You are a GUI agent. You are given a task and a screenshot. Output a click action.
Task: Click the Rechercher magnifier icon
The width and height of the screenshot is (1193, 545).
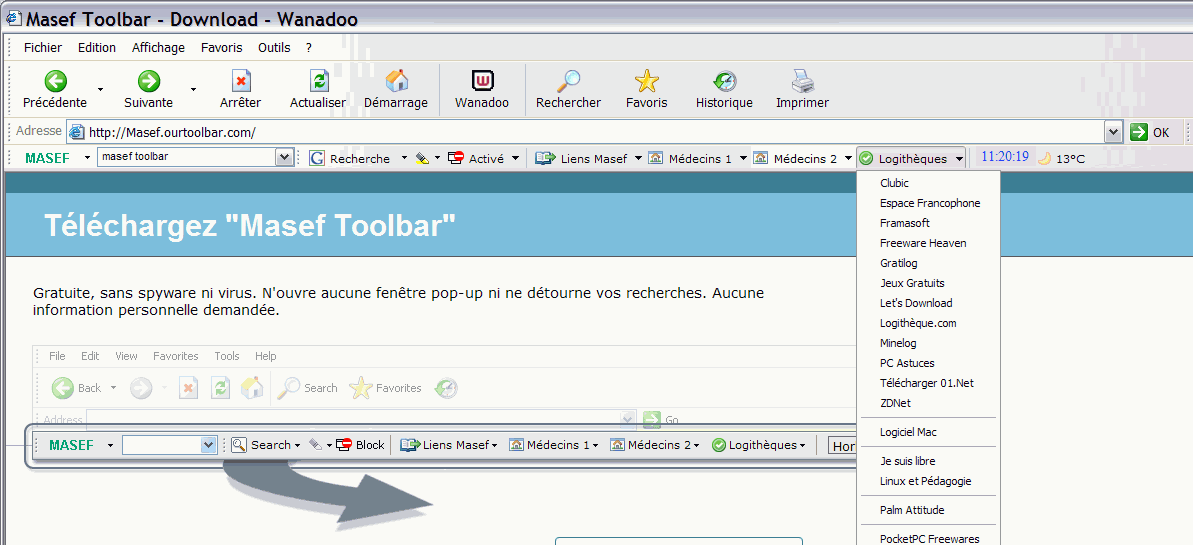(x=568, y=81)
